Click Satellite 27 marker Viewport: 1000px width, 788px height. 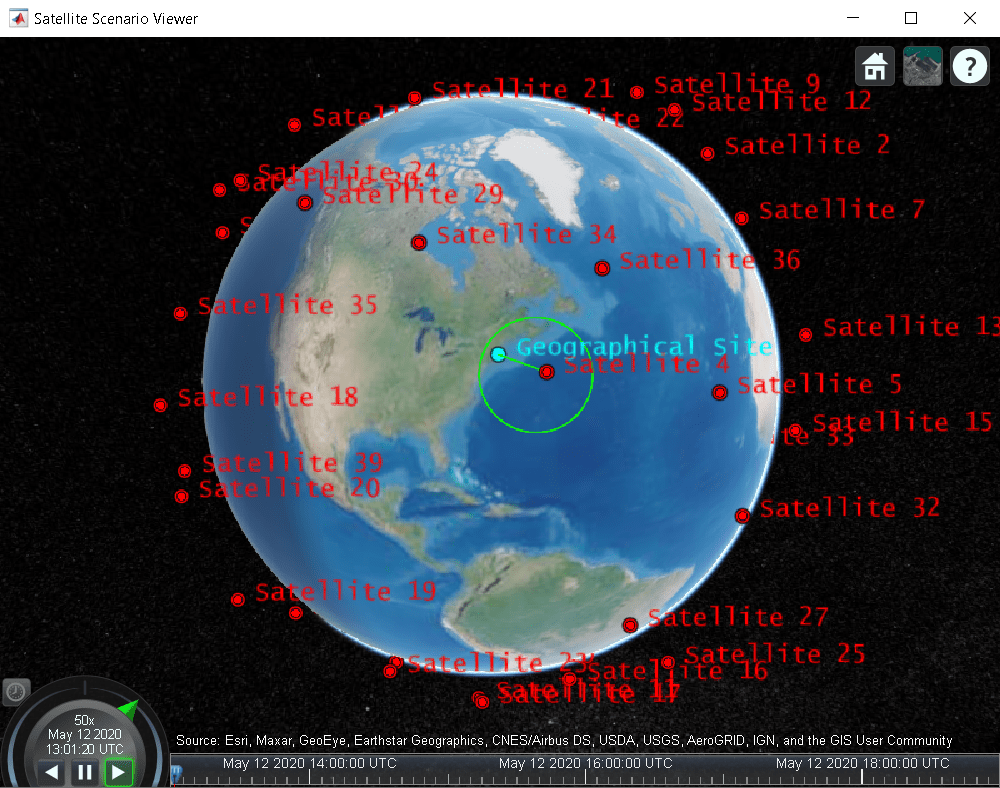coord(630,625)
